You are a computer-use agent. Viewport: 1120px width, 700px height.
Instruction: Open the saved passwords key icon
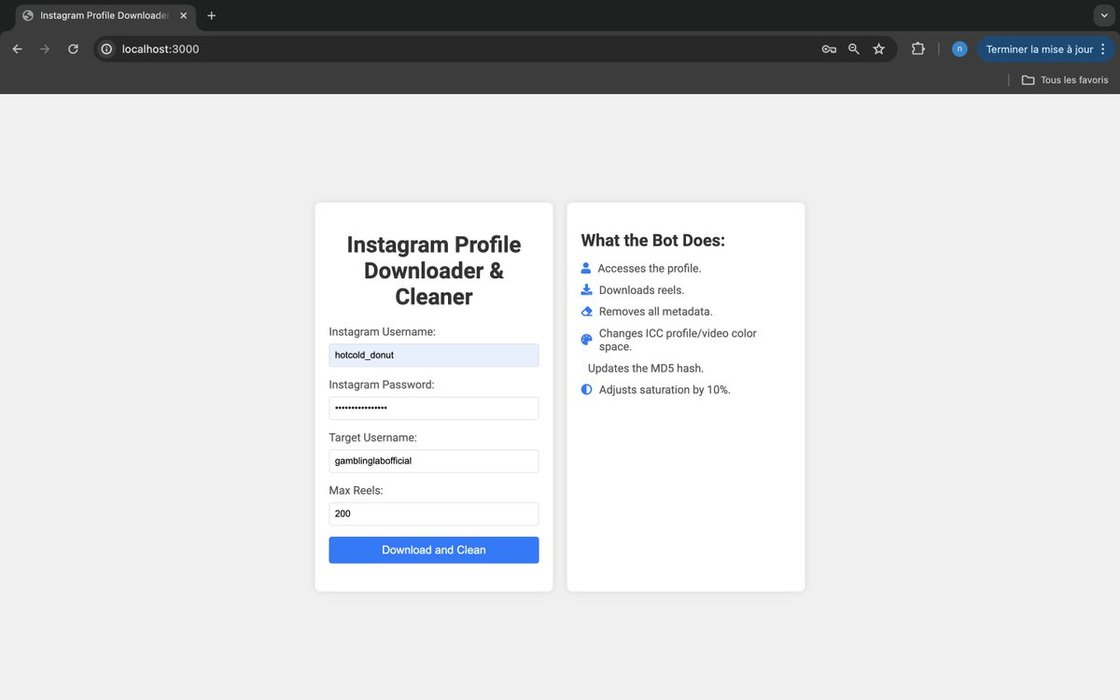829,49
